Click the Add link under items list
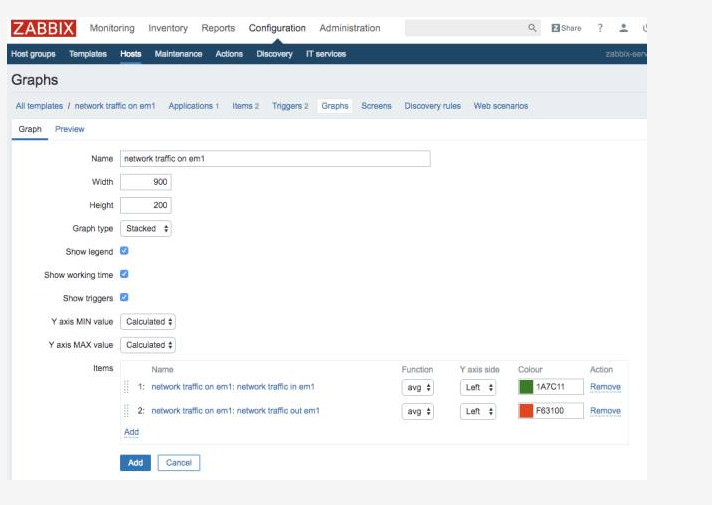 131,432
